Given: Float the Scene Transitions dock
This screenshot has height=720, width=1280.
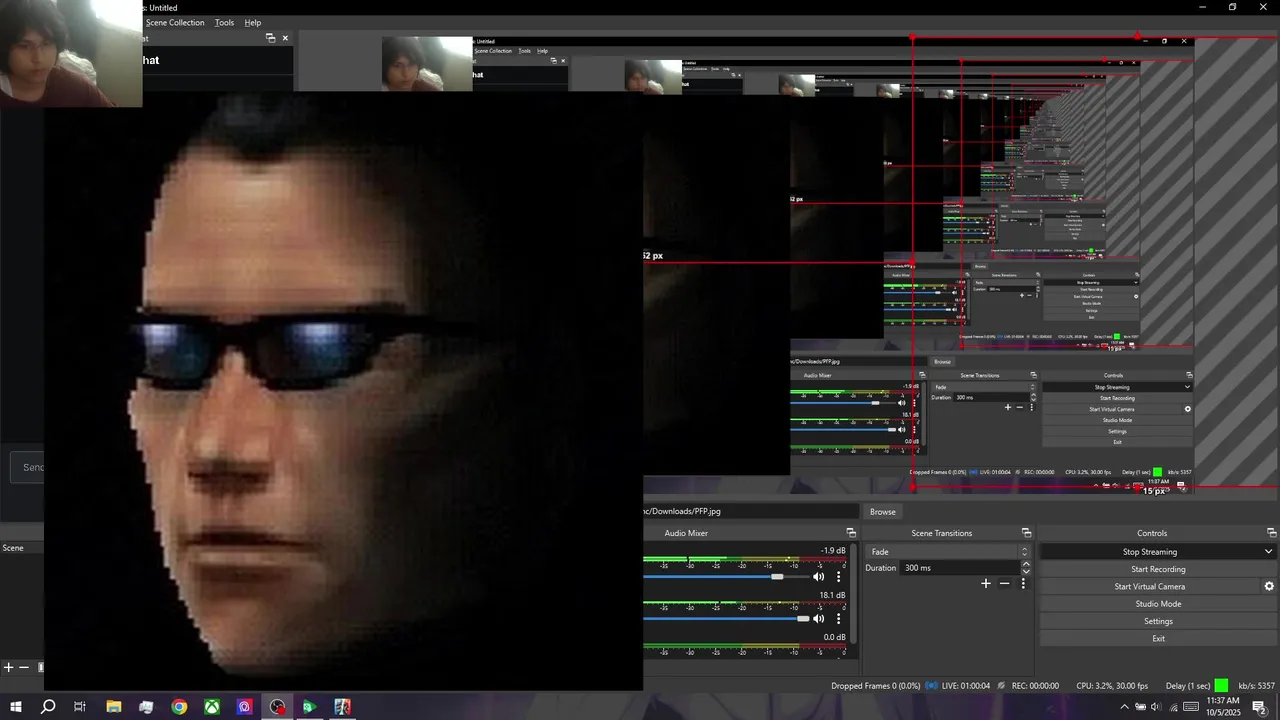Looking at the screenshot, I should click(x=1026, y=533).
